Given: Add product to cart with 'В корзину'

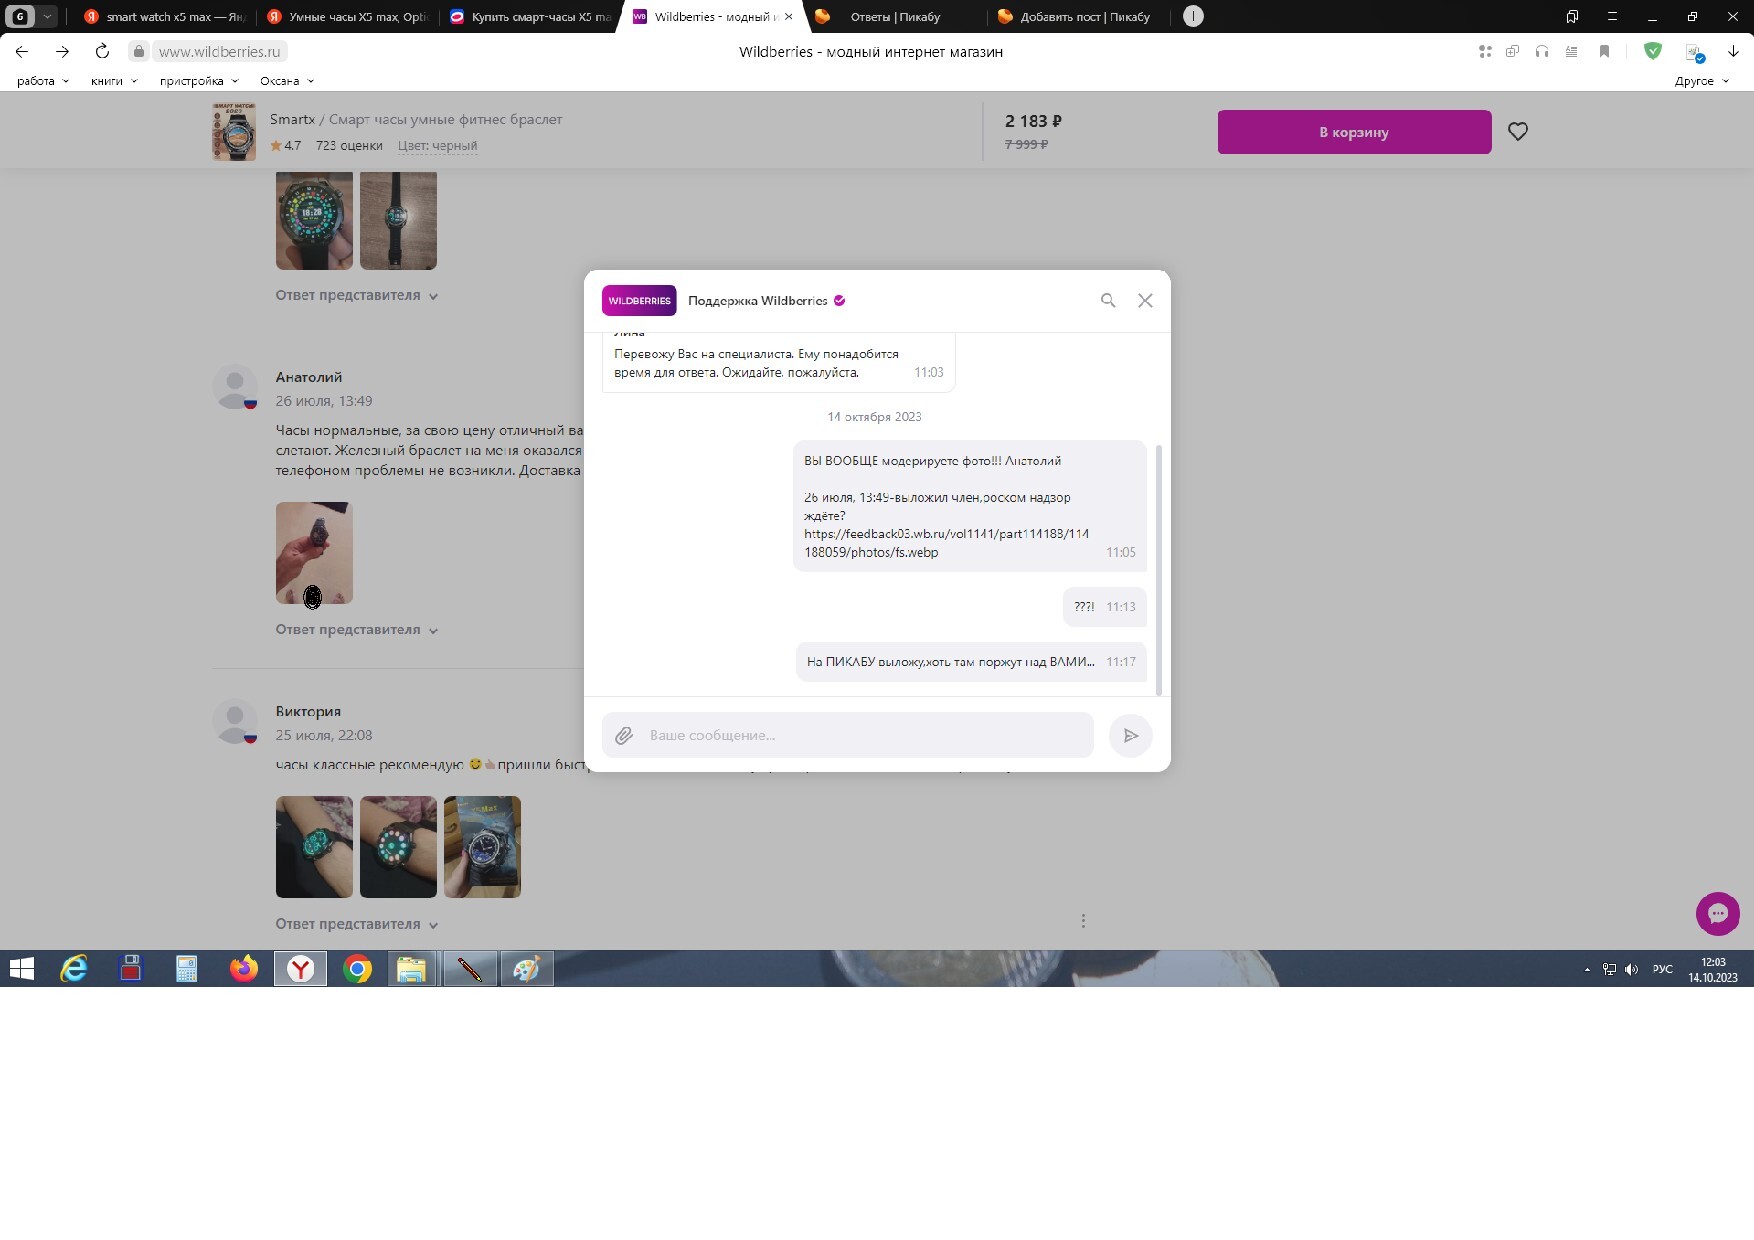Looking at the screenshot, I should point(1354,132).
